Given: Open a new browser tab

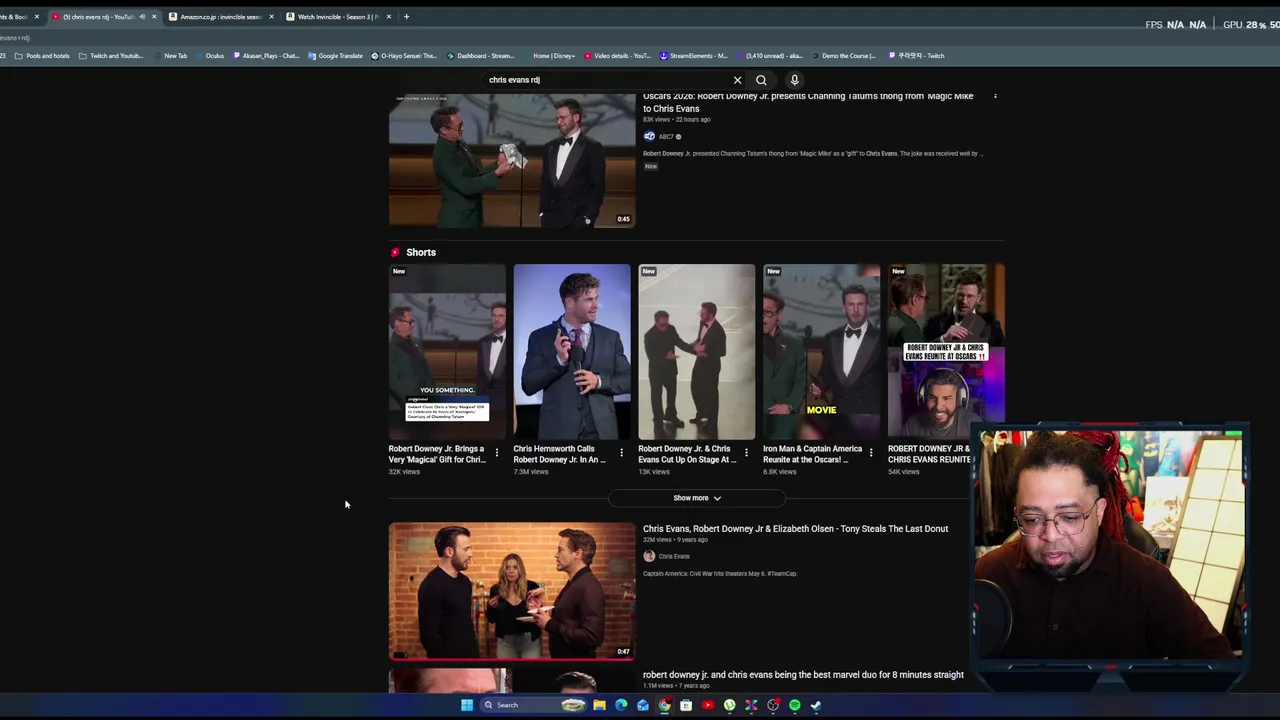Looking at the screenshot, I should pos(406,17).
